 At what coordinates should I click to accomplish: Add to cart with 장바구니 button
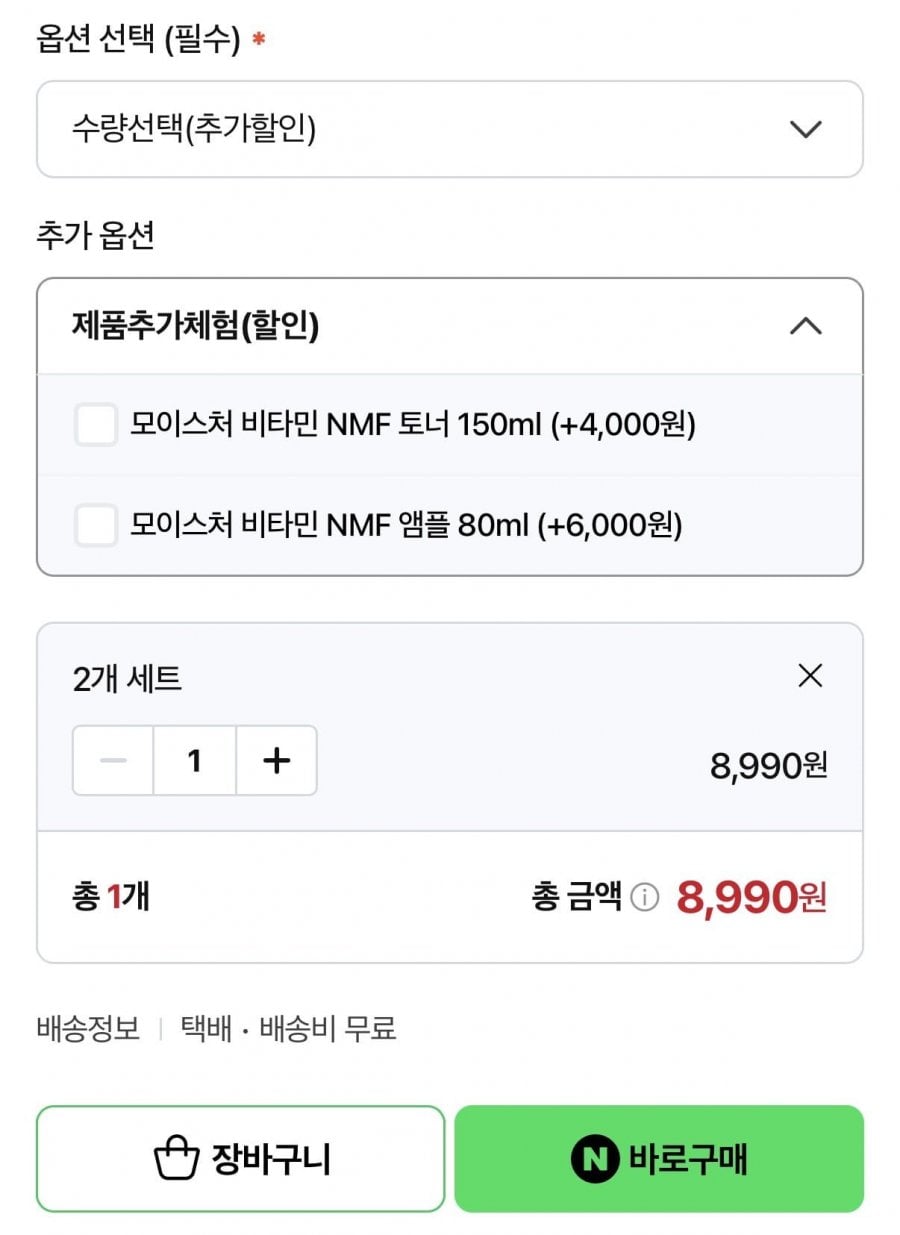coord(240,1159)
